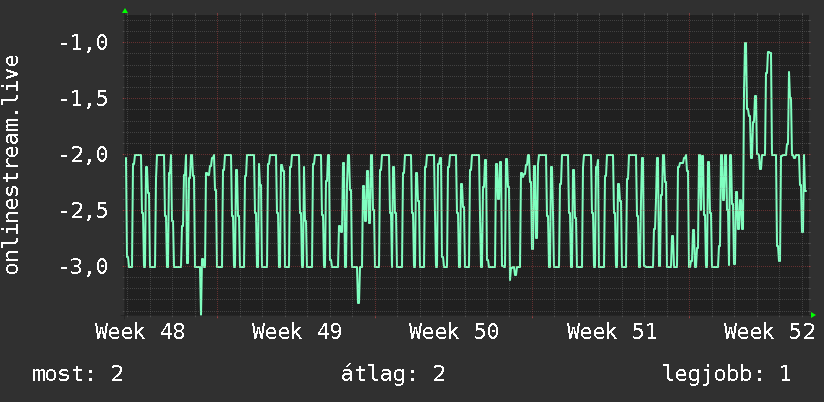
Task: Click the 'most: 2' statistic
Action: [x=78, y=374]
